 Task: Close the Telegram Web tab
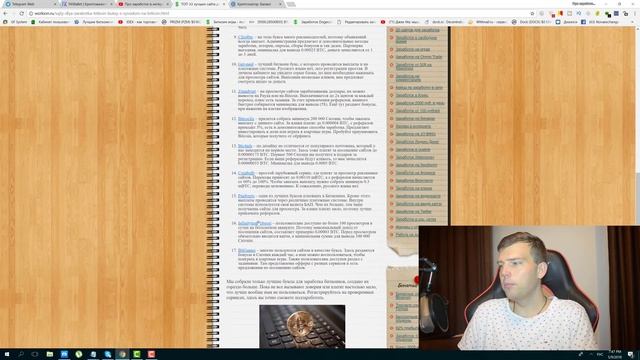(x=55, y=4)
